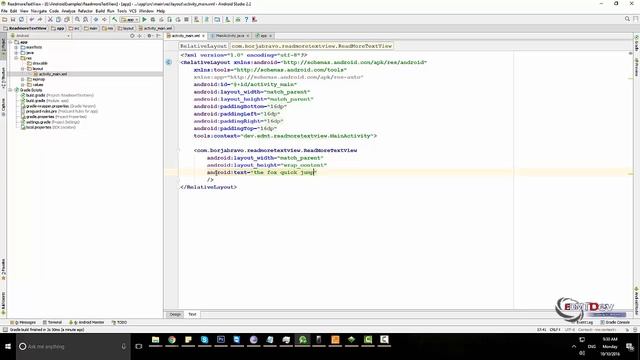Screen dimensions: 640x360
Task: Open the VCS menu
Action: coord(133,11)
